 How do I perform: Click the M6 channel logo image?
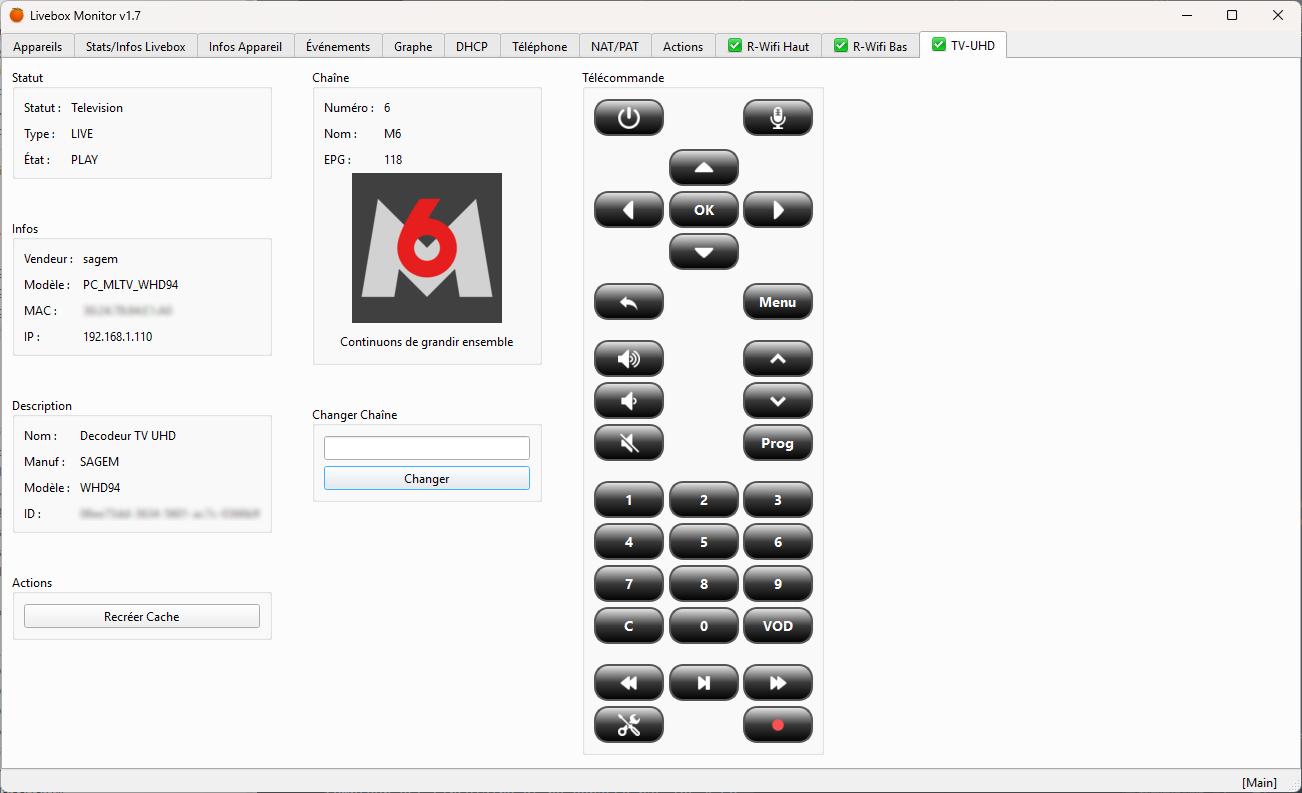427,248
